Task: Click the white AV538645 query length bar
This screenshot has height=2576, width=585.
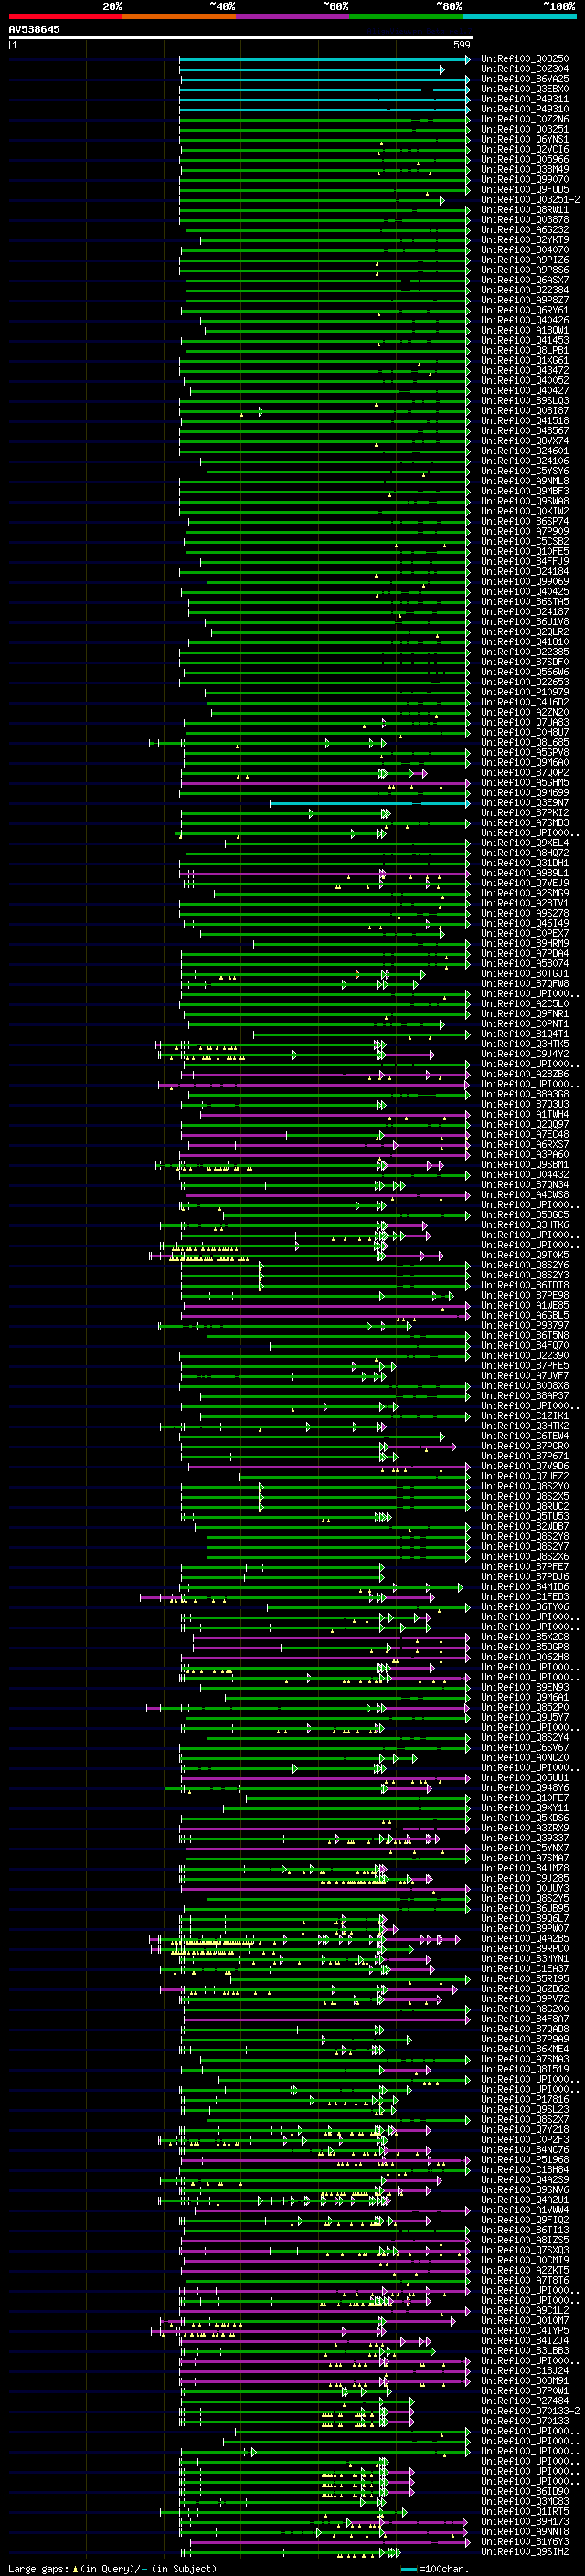Action: [x=241, y=37]
